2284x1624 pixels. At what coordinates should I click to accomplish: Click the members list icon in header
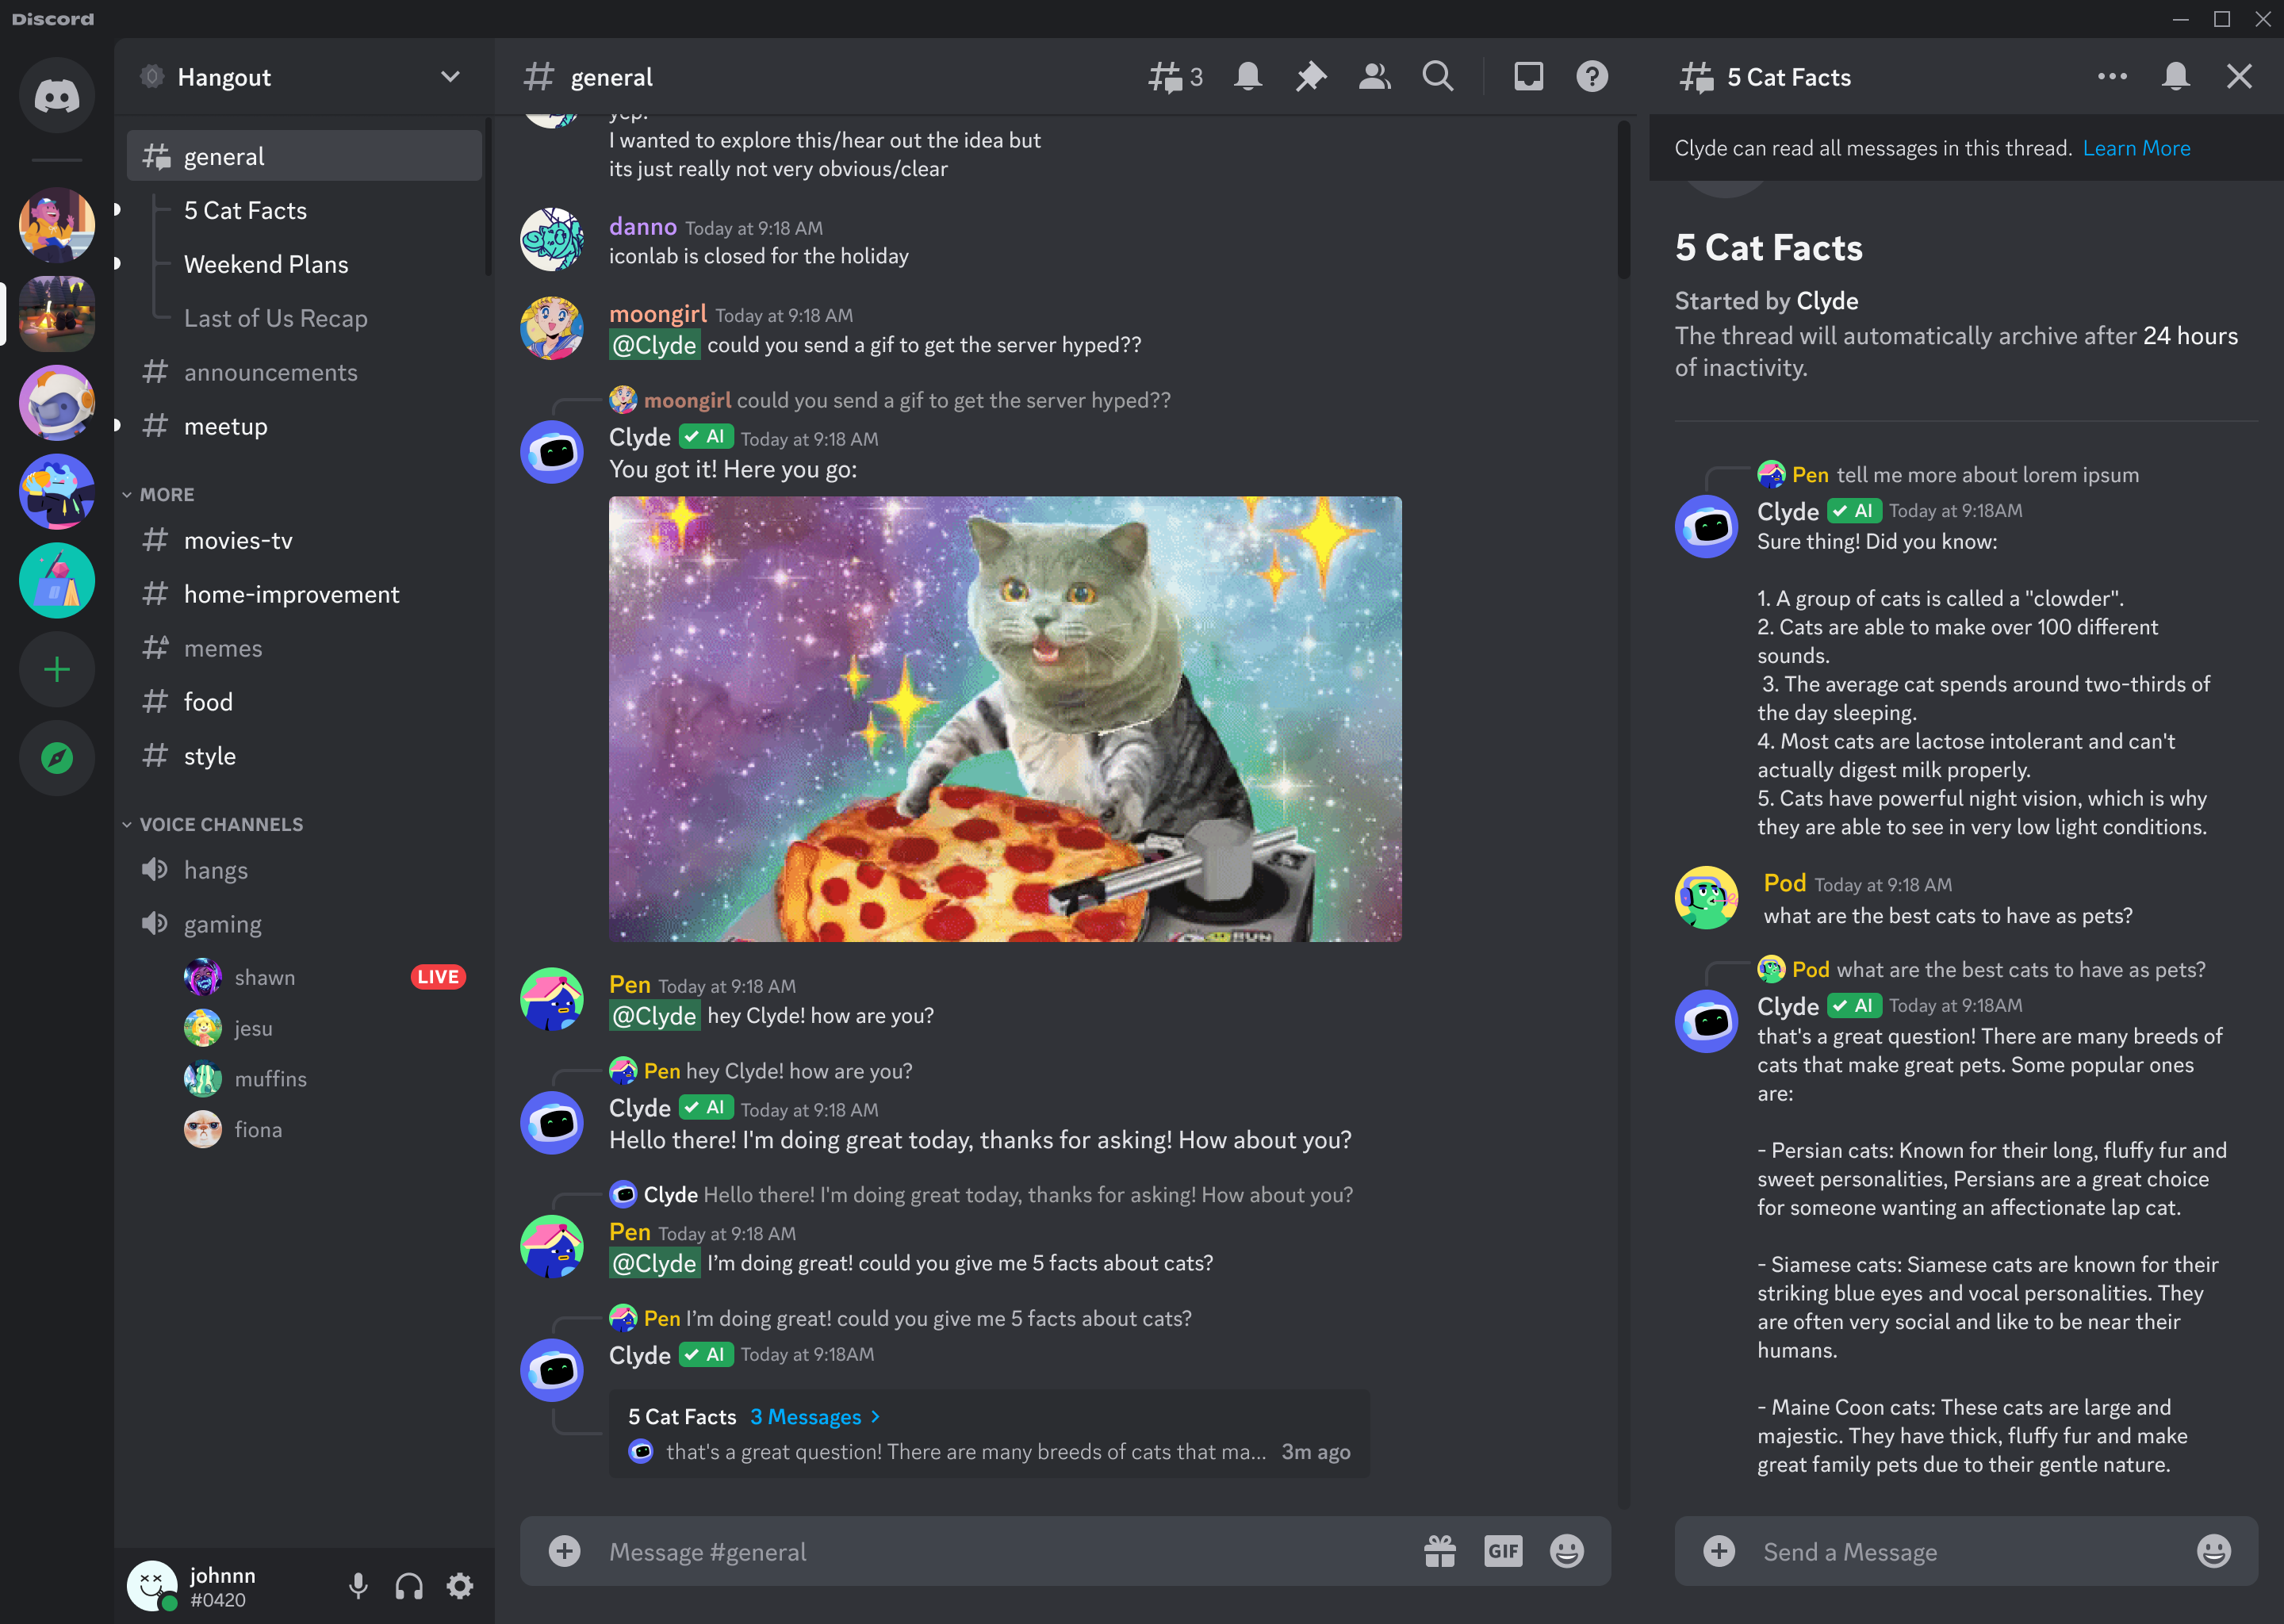pyautogui.click(x=1376, y=75)
